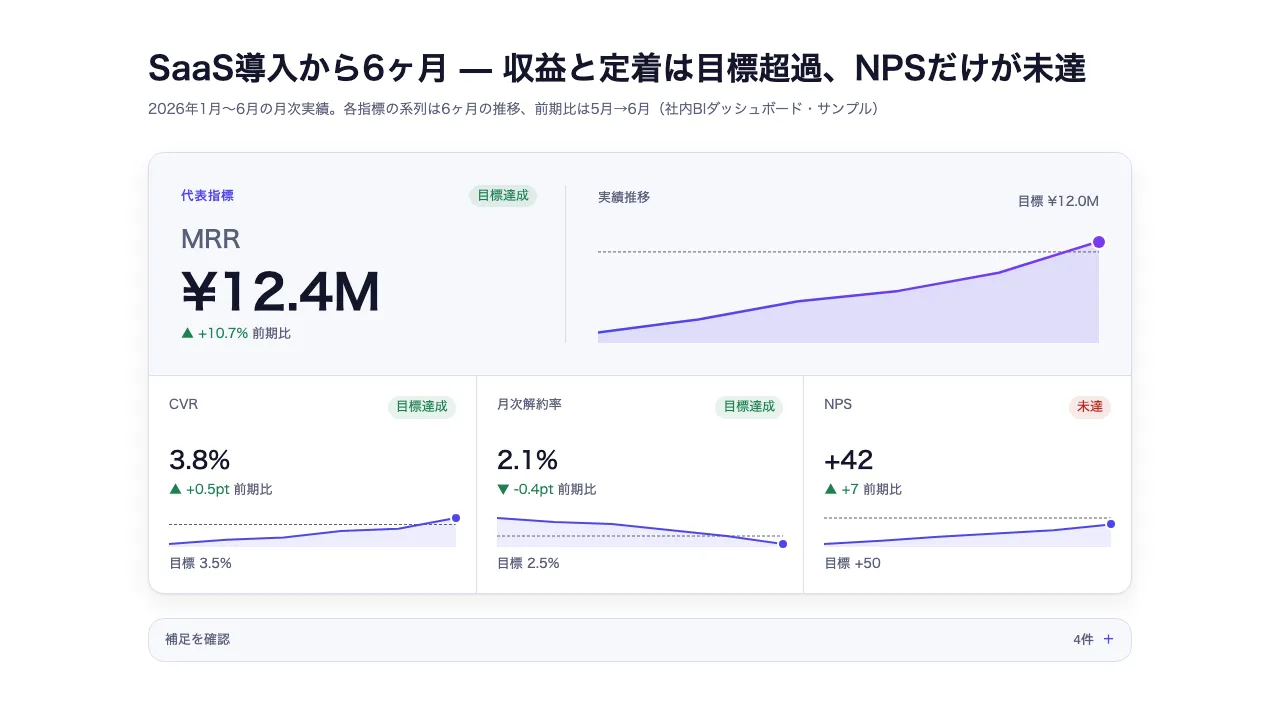Screen dimensions: 1280x720
Task: Click the 月次解約率 card title
Action: tap(529, 405)
